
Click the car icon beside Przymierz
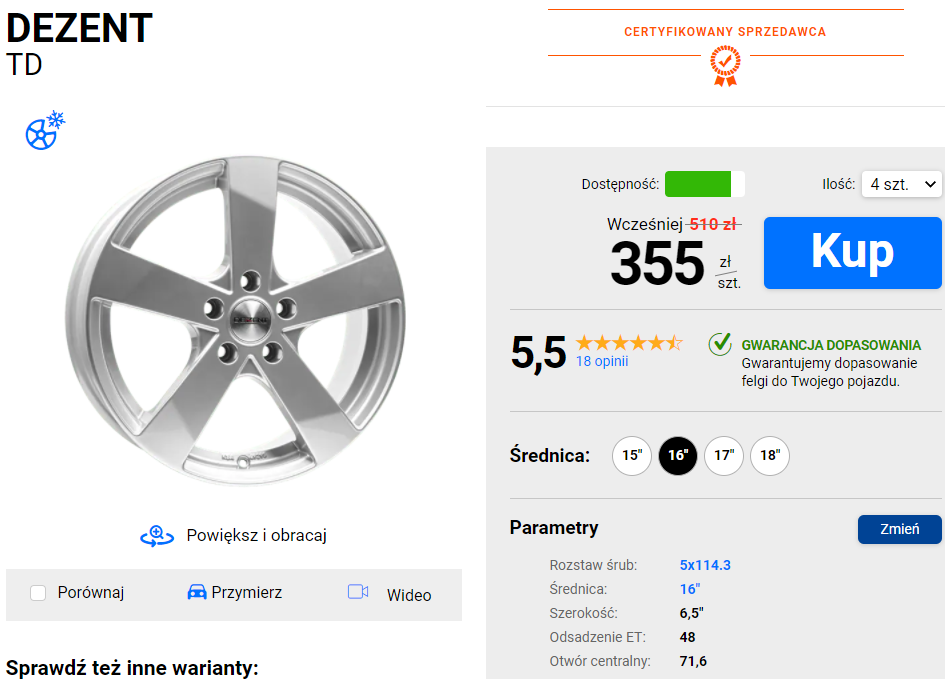pos(196,592)
